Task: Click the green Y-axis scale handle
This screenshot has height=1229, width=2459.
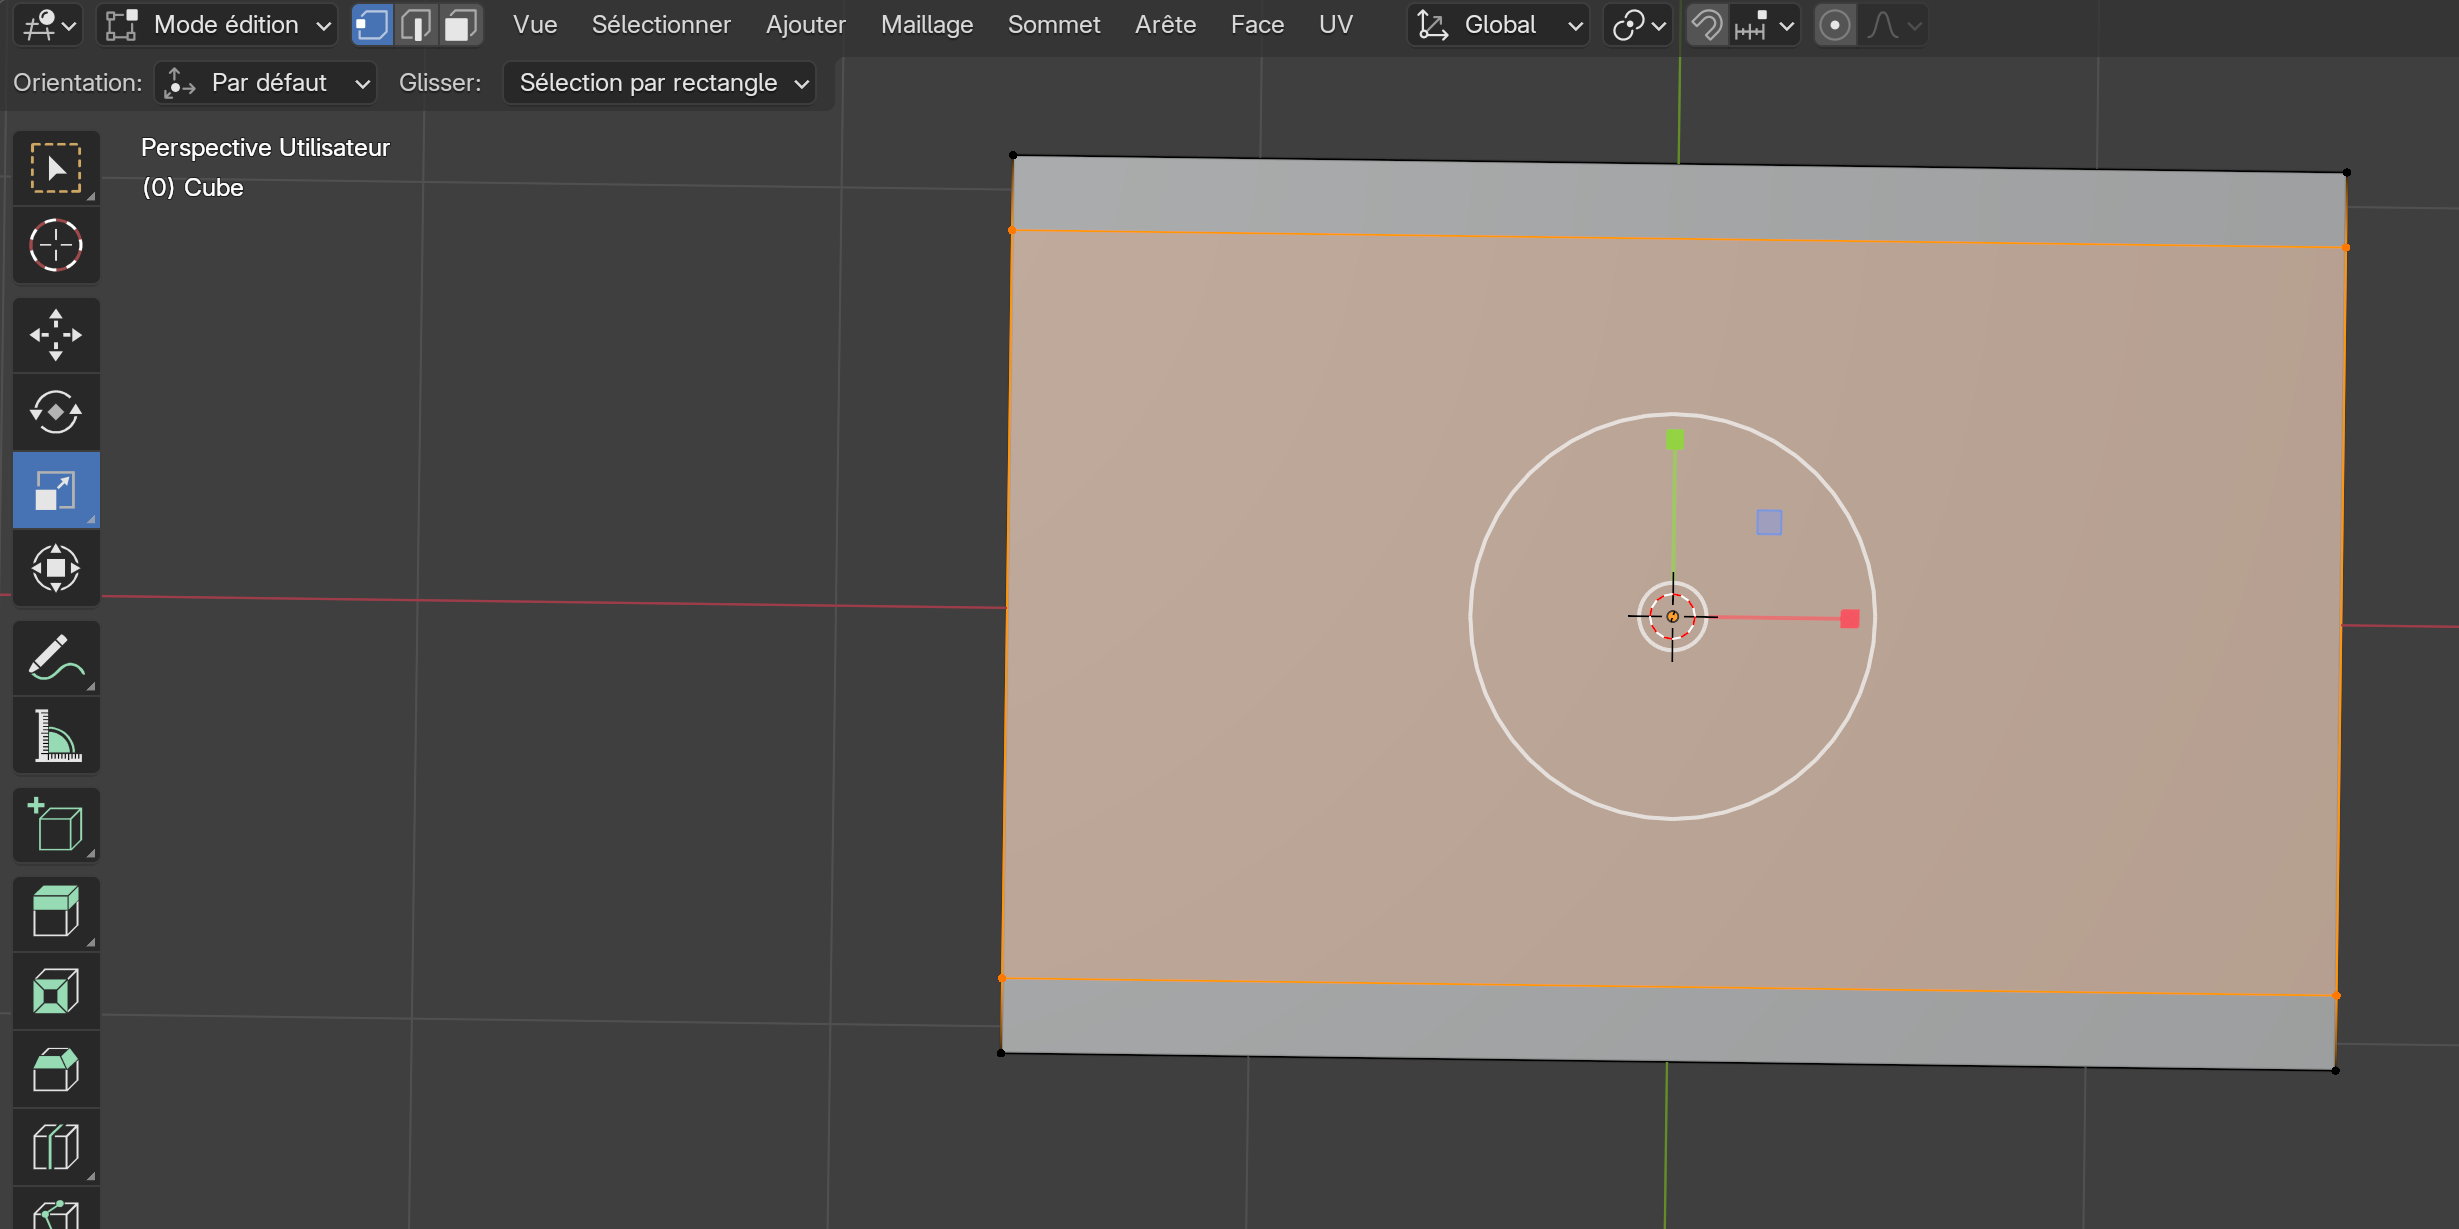Action: click(x=1675, y=440)
